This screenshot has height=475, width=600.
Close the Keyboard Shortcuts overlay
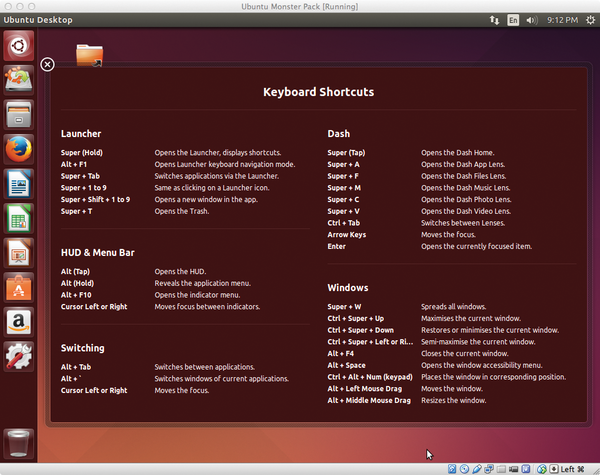coord(47,64)
